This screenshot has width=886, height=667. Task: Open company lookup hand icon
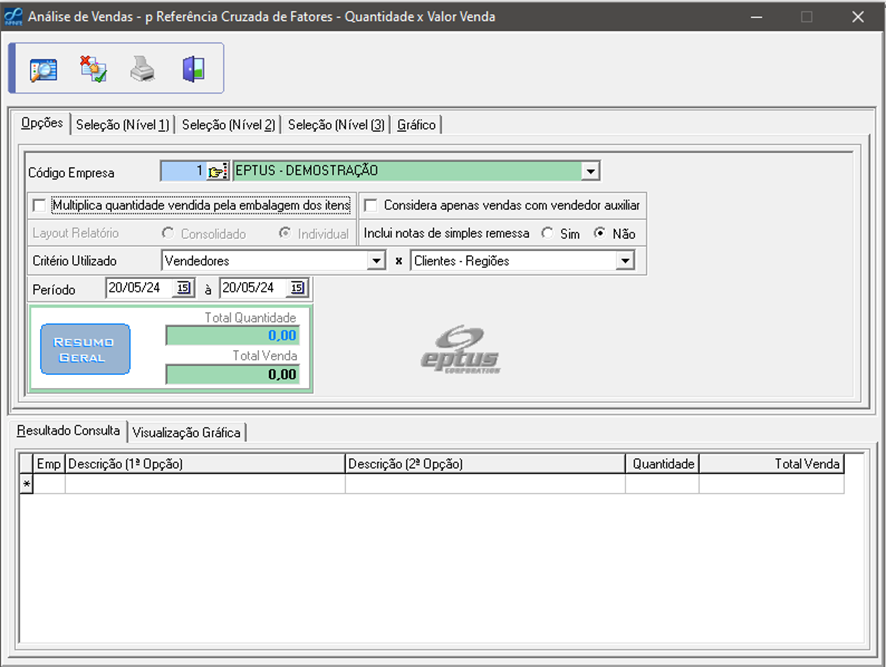tap(218, 171)
